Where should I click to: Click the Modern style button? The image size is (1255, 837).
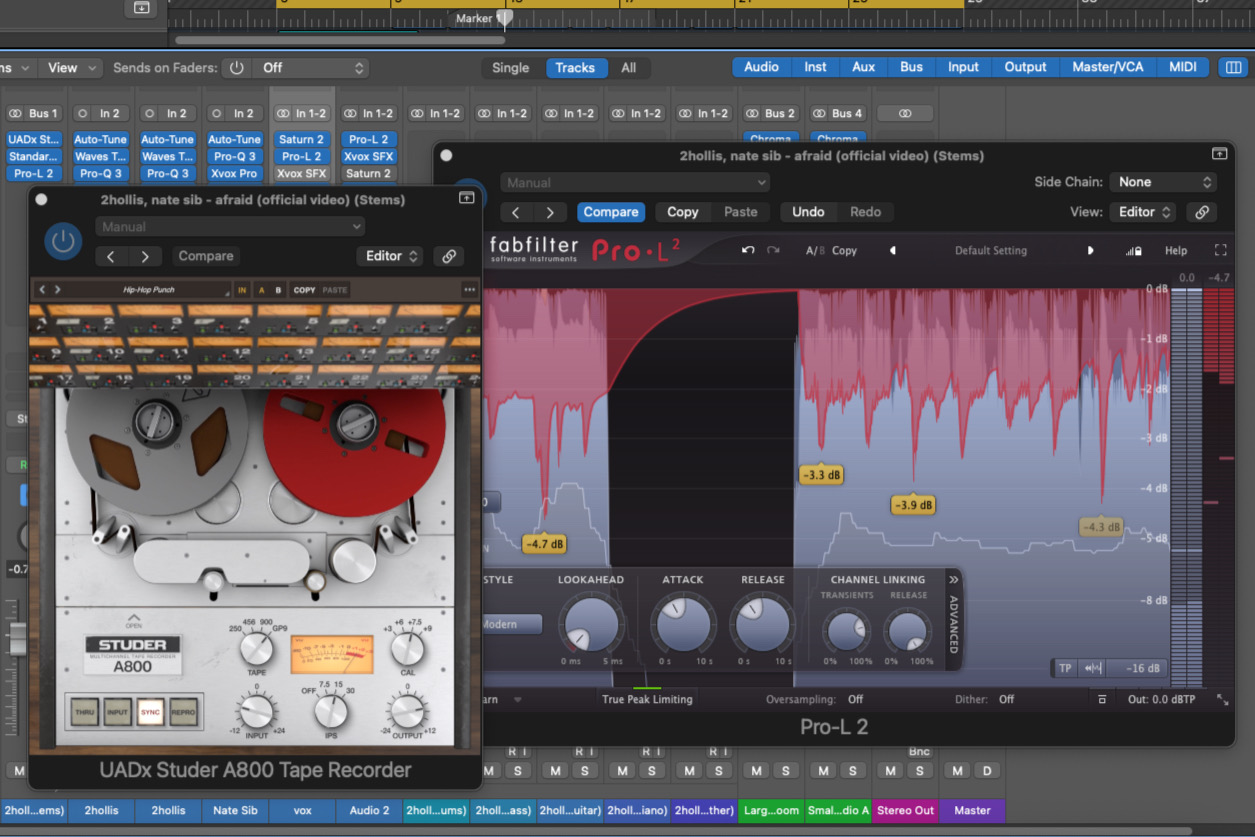511,624
